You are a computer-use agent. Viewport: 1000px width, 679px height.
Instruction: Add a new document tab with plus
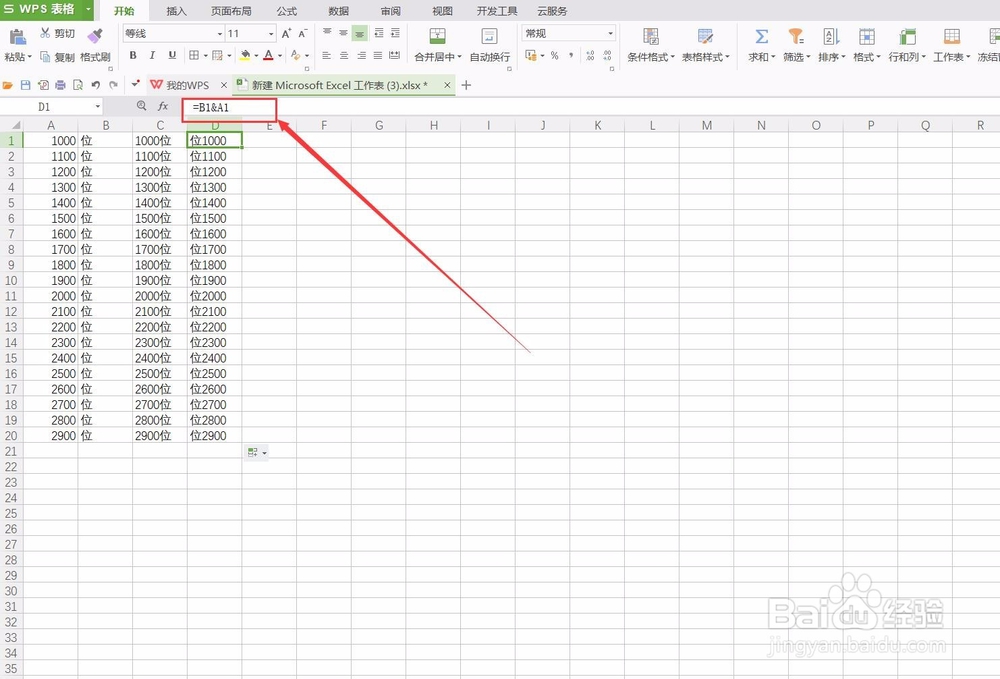coord(466,85)
